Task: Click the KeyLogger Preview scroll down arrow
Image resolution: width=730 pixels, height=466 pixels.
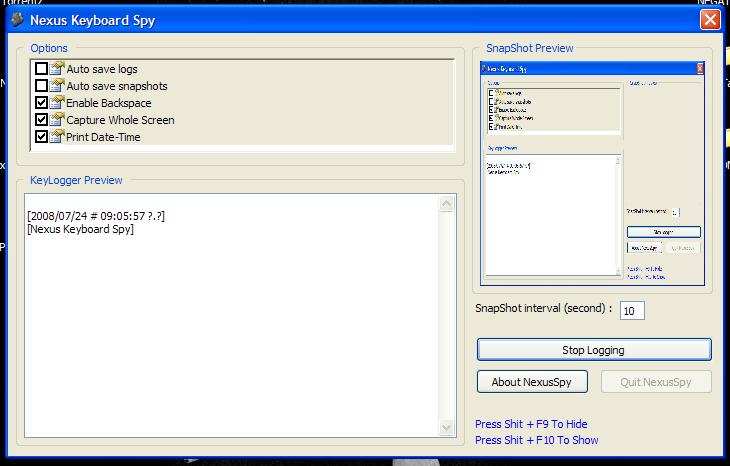Action: (446, 427)
